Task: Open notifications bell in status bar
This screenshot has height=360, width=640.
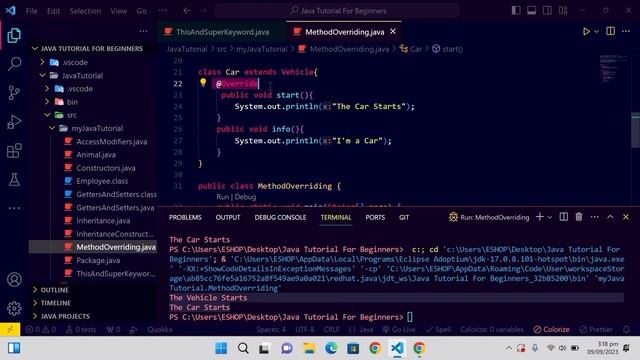Action: (x=626, y=329)
